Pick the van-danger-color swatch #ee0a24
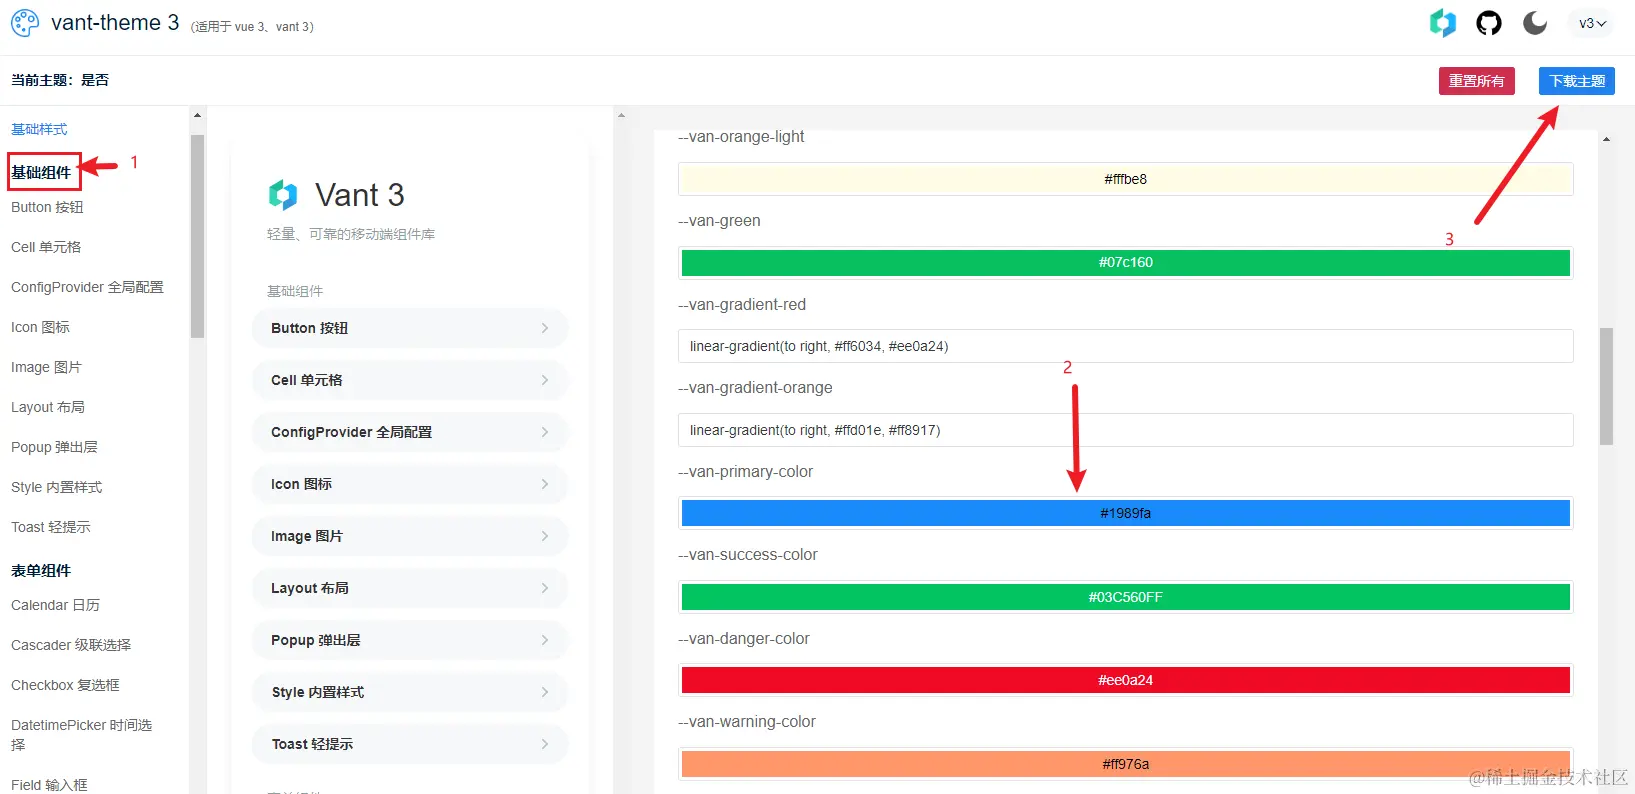Image resolution: width=1635 pixels, height=794 pixels. pyautogui.click(x=1126, y=680)
